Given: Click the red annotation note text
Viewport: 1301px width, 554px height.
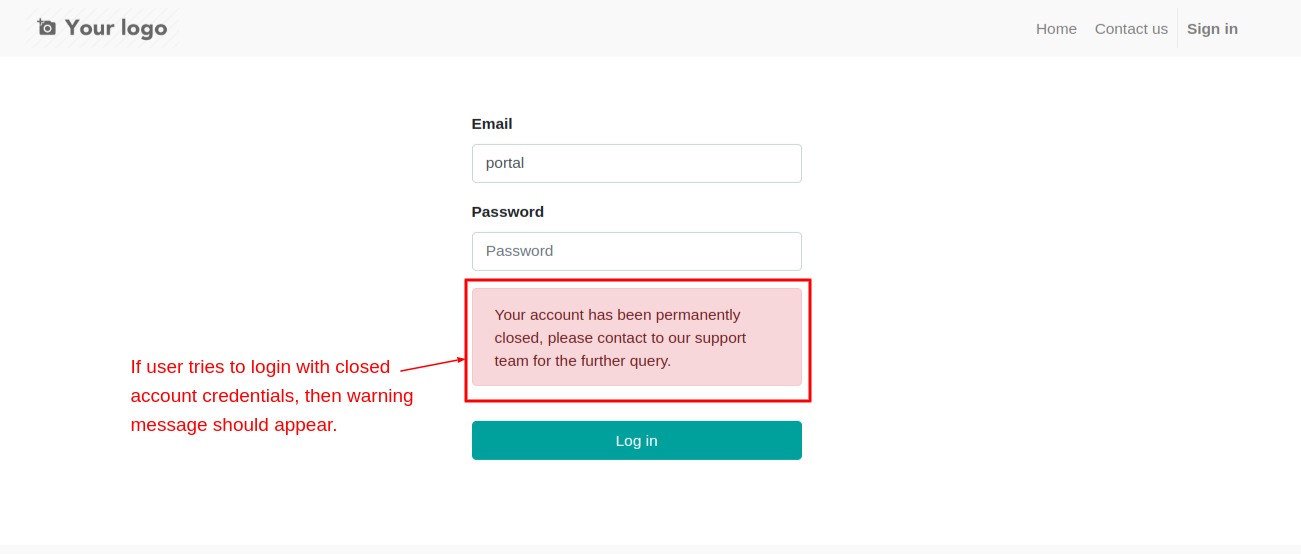Looking at the screenshot, I should [x=272, y=396].
